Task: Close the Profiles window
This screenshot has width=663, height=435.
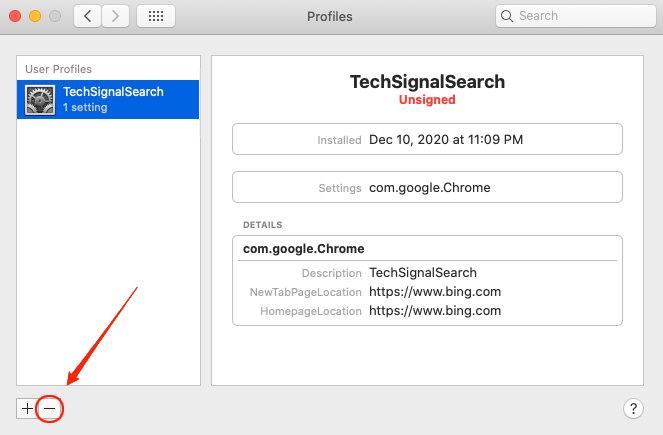Action: point(15,16)
